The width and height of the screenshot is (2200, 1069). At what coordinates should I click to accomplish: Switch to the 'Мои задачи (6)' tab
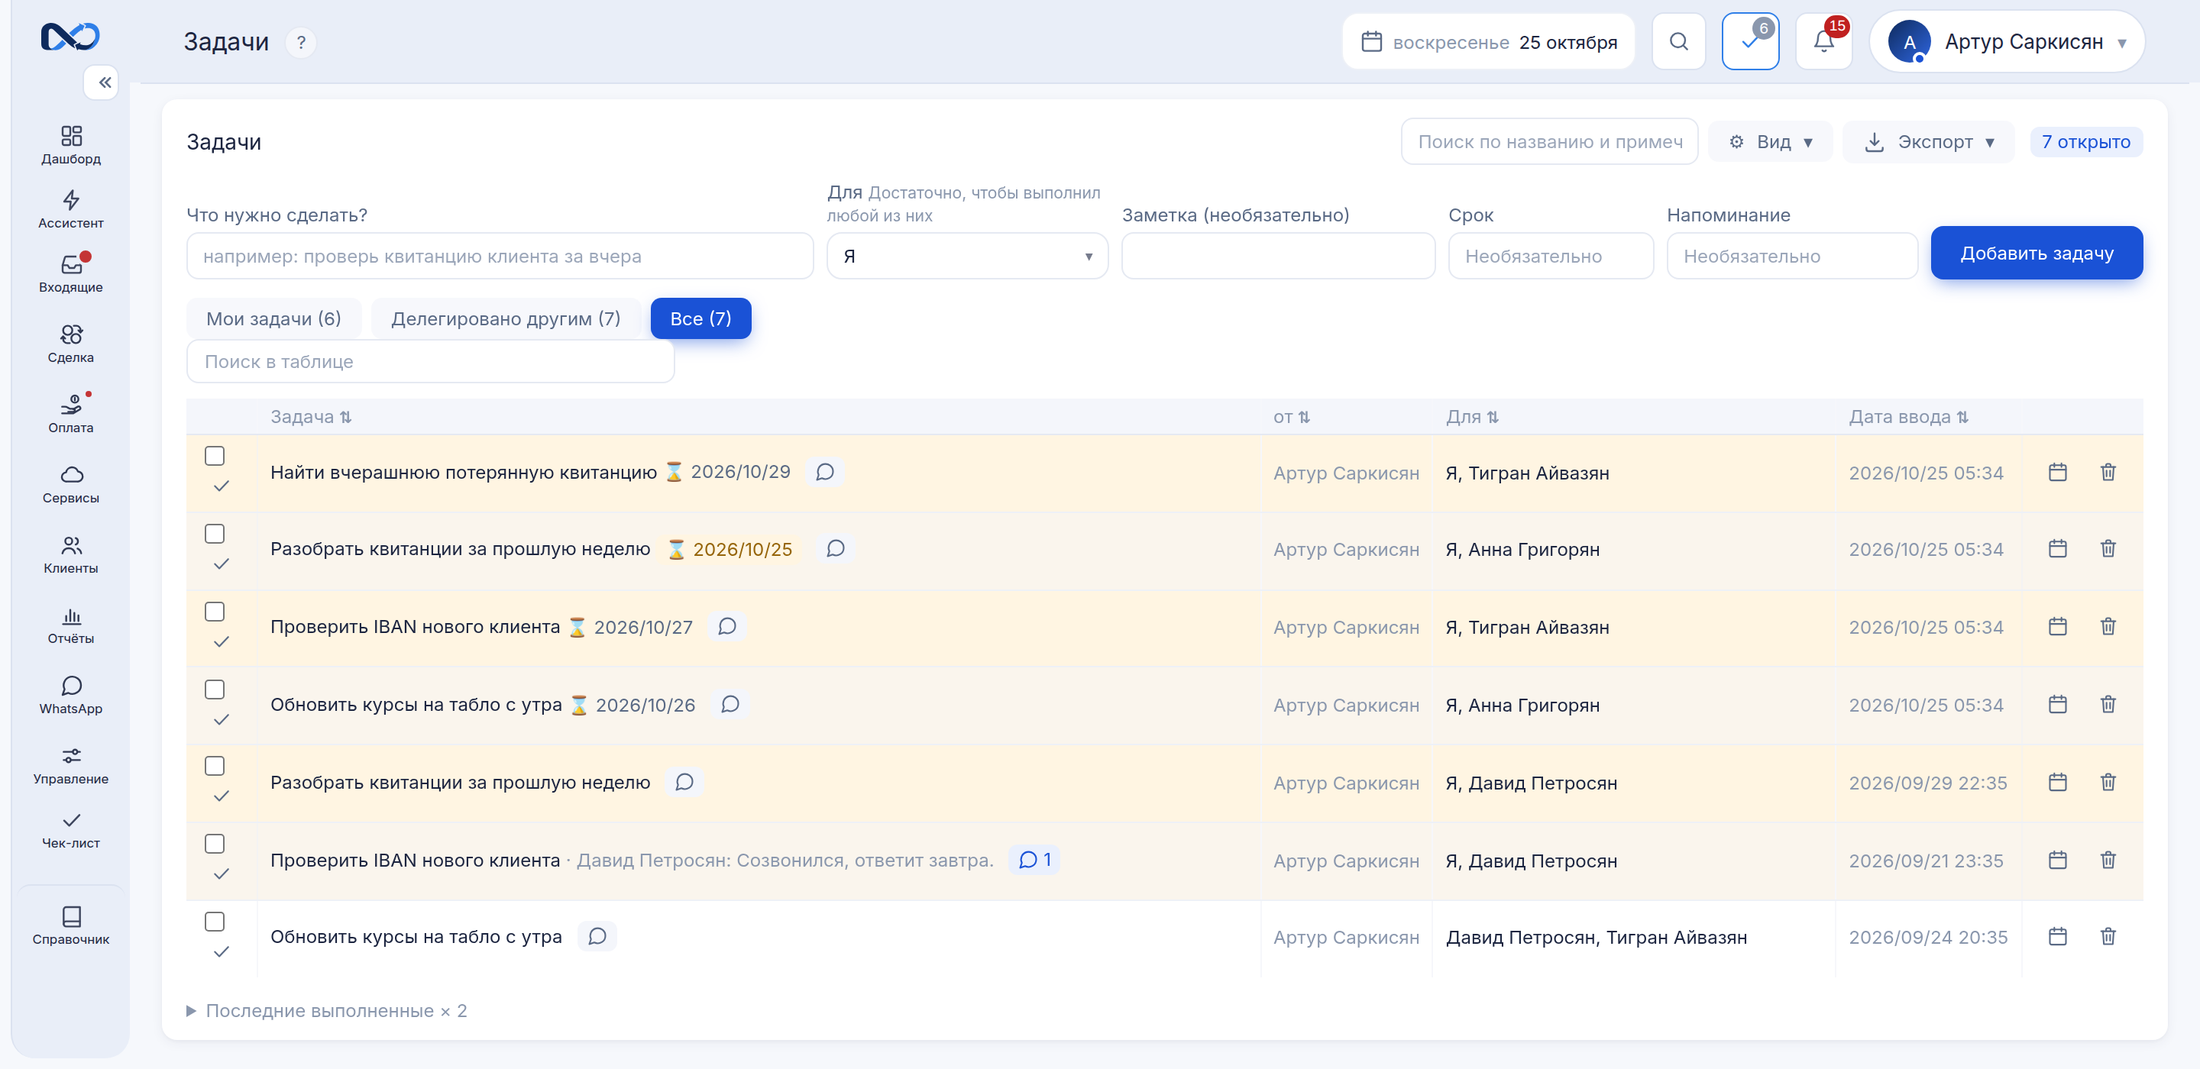273,319
